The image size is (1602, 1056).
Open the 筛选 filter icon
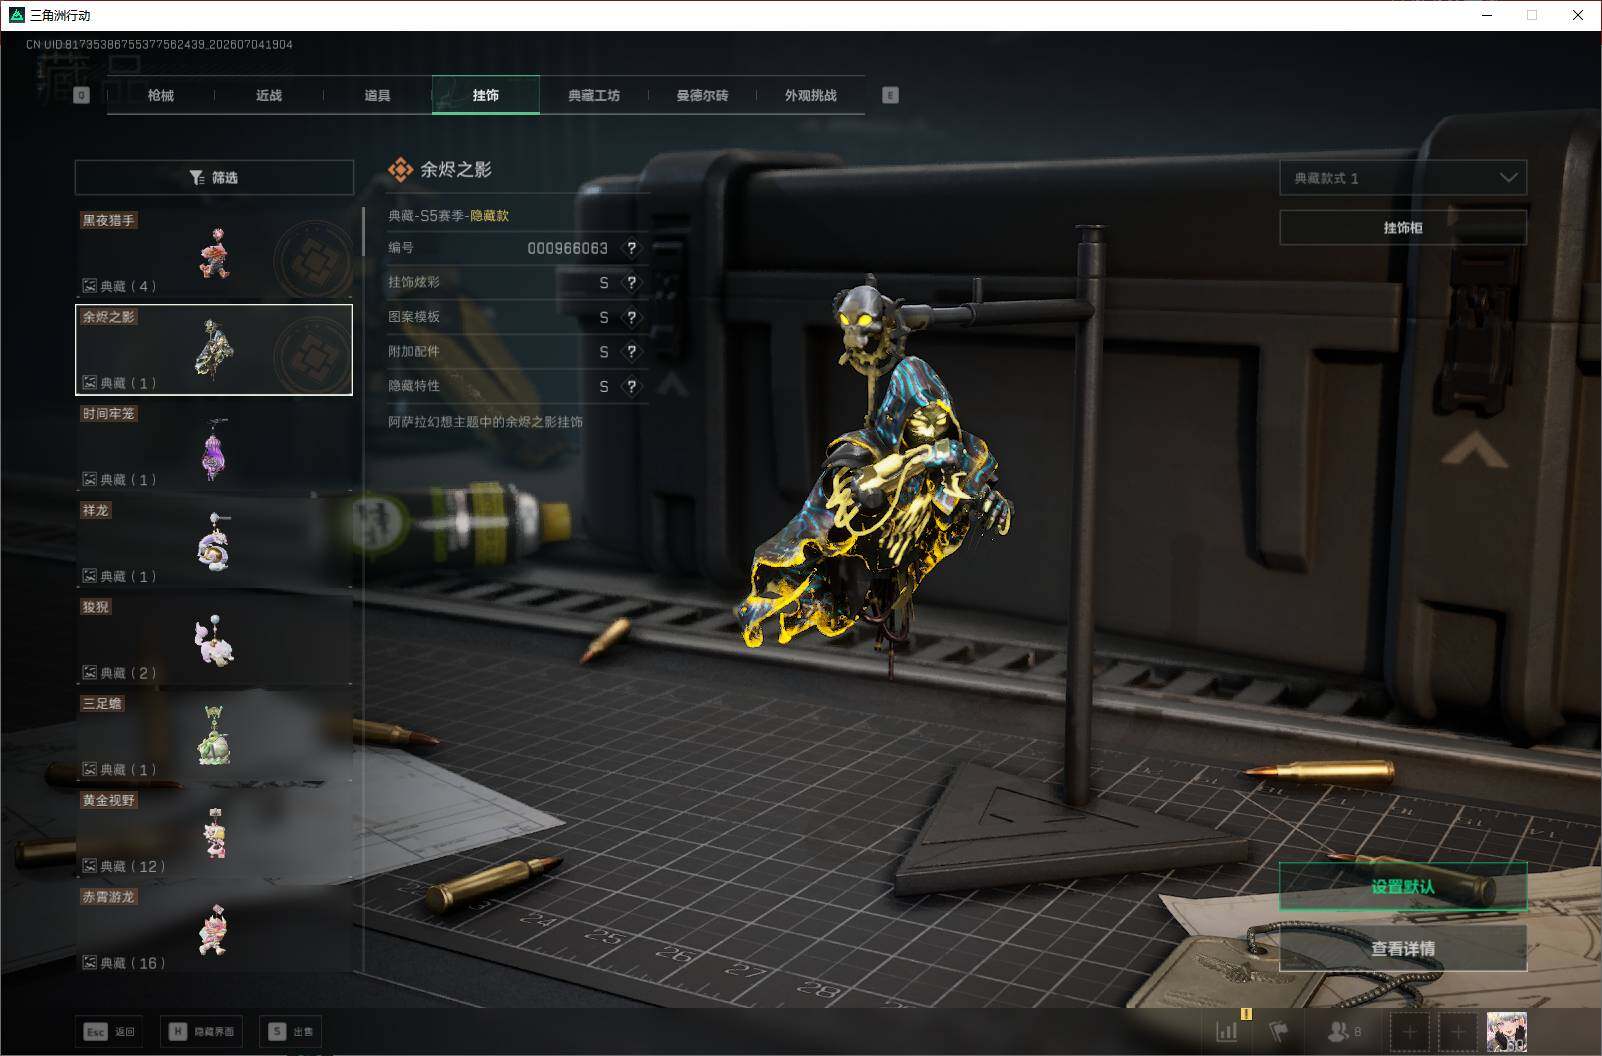[x=197, y=177]
